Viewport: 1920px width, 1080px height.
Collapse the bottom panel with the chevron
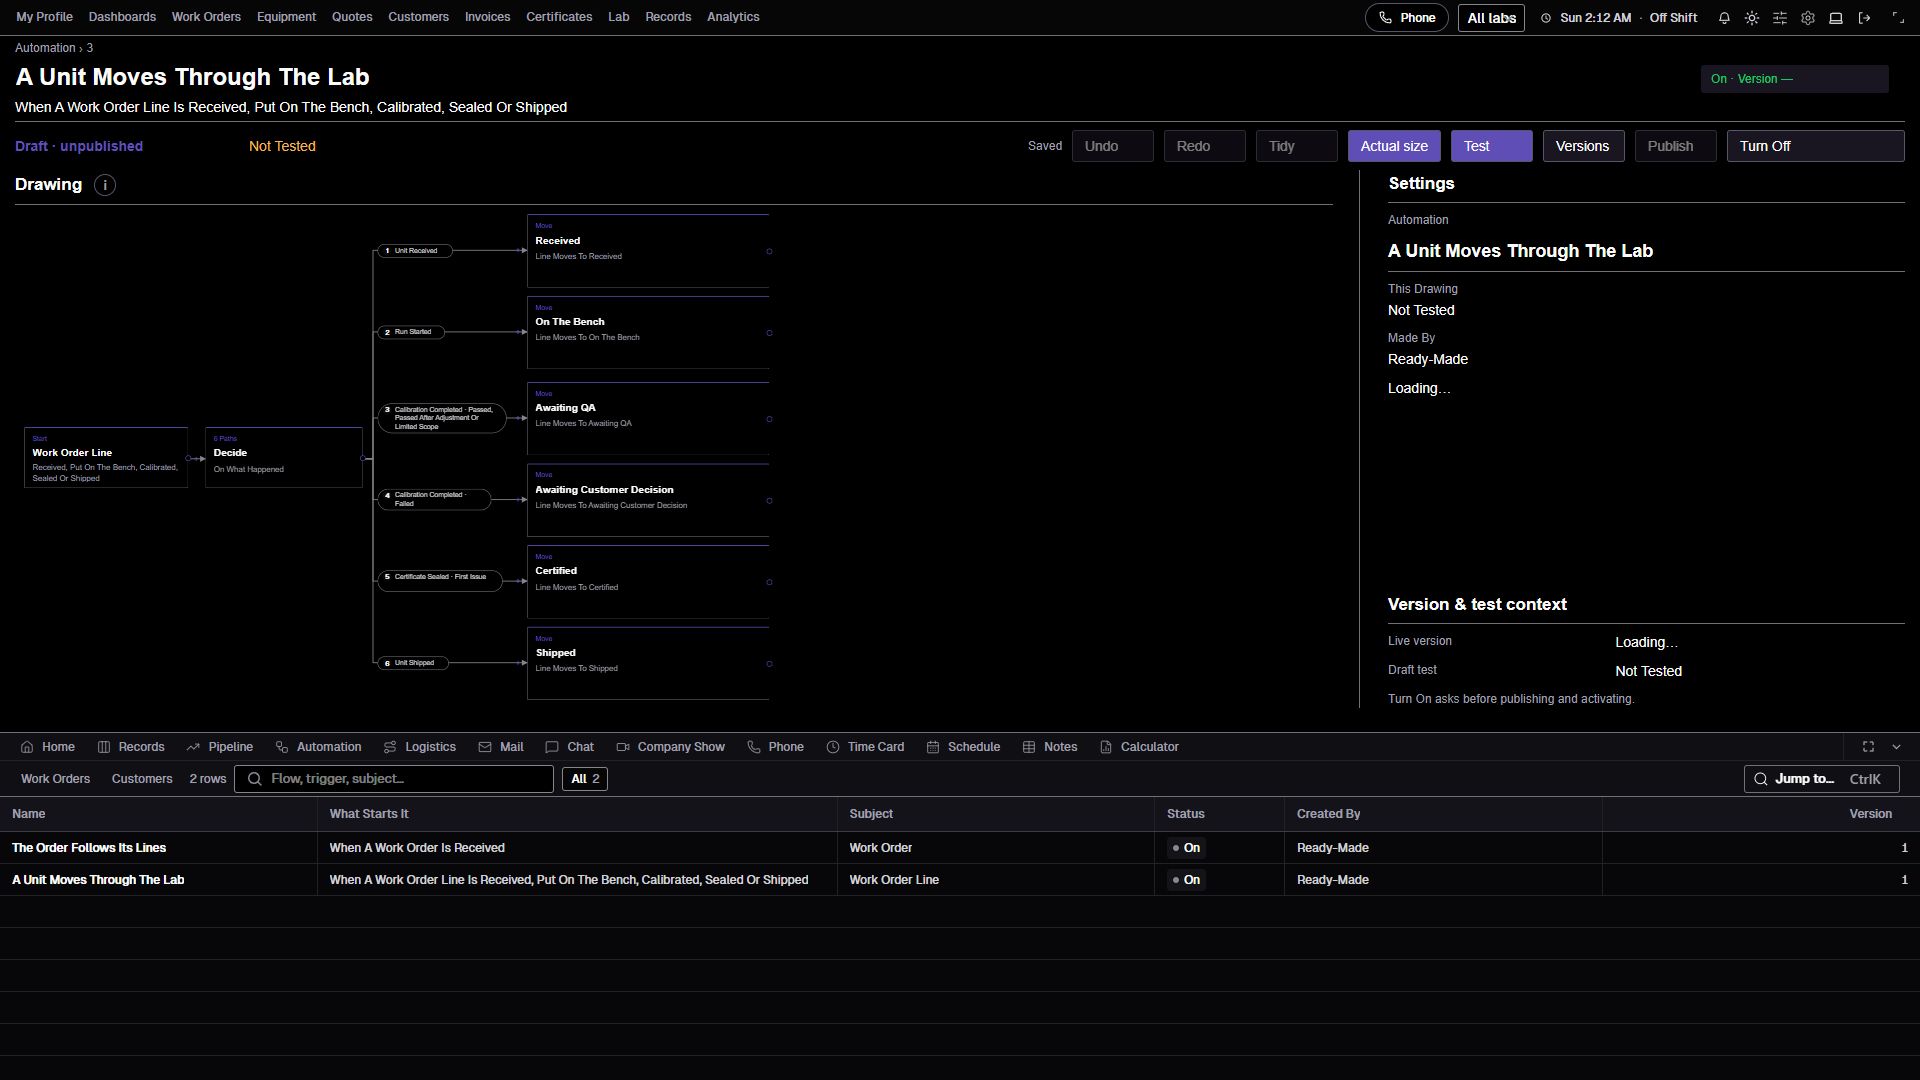(1896, 747)
